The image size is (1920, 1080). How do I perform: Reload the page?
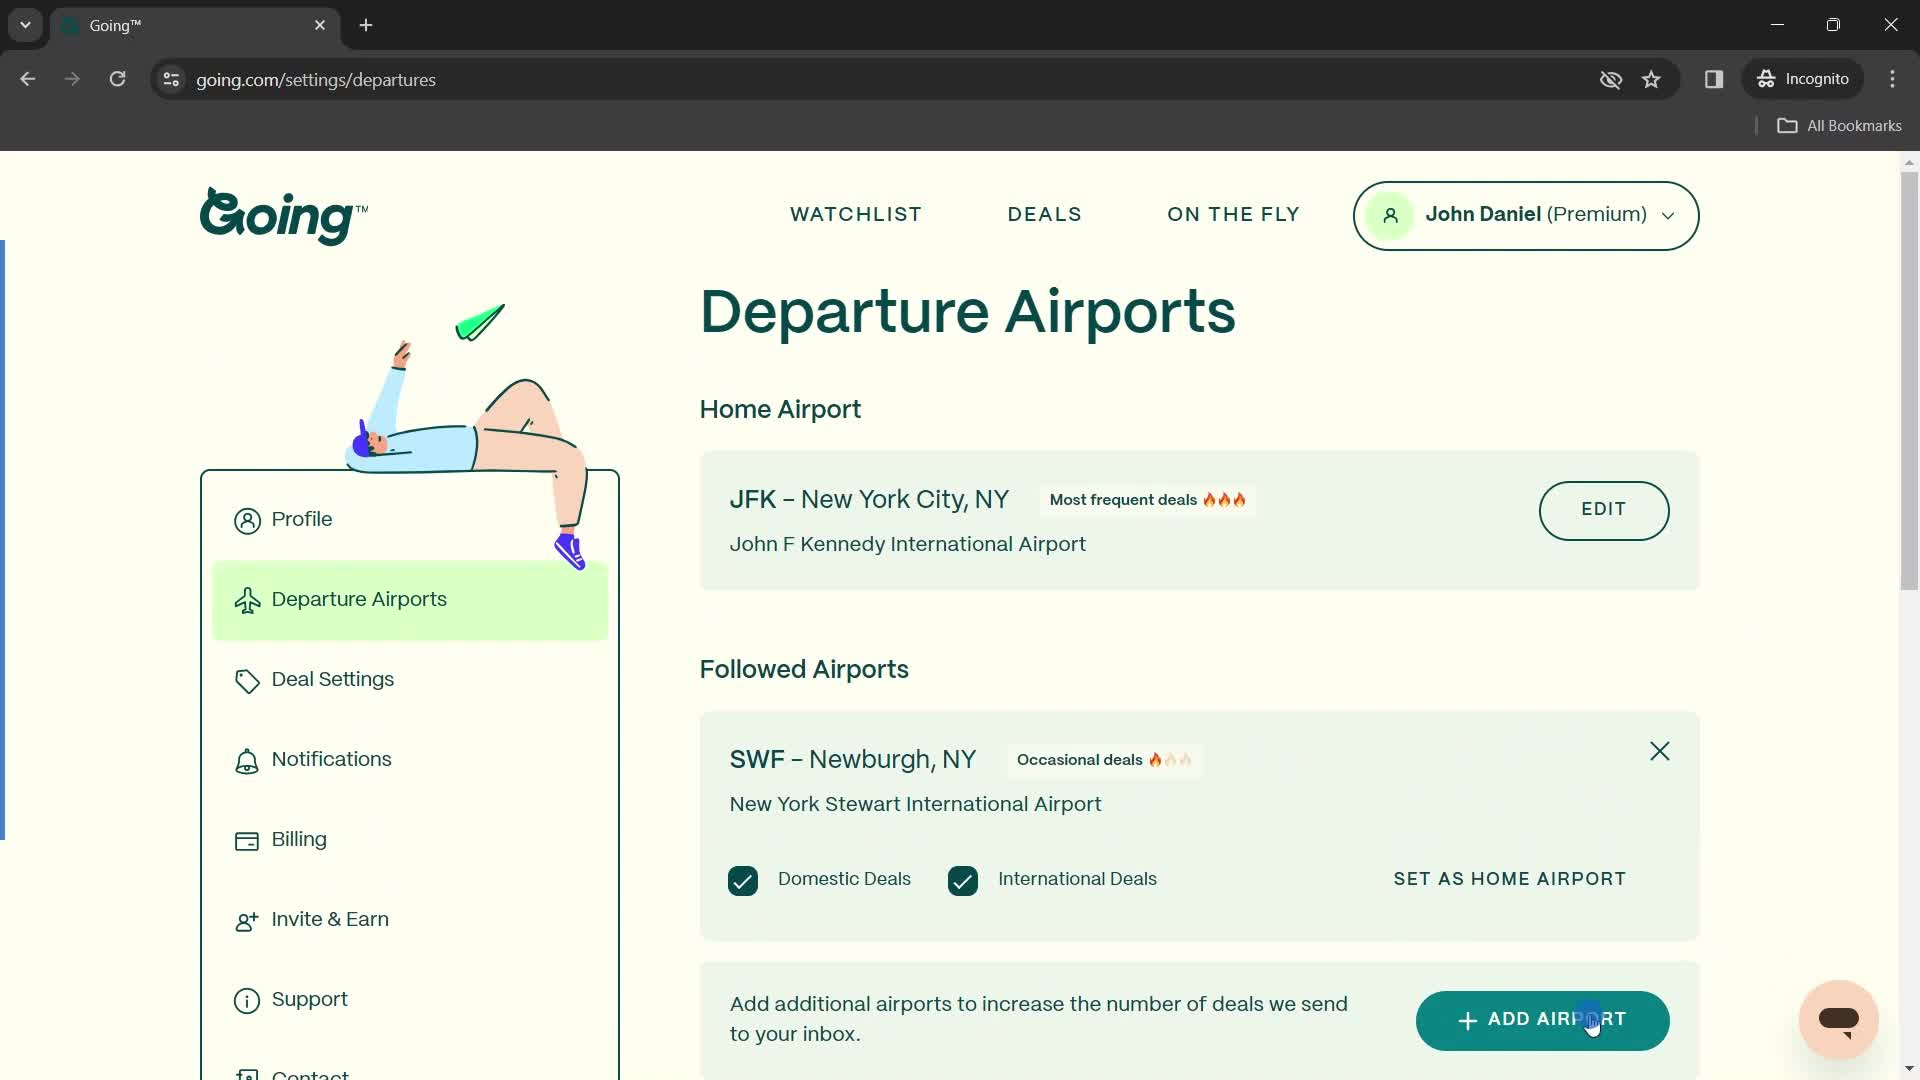[117, 79]
